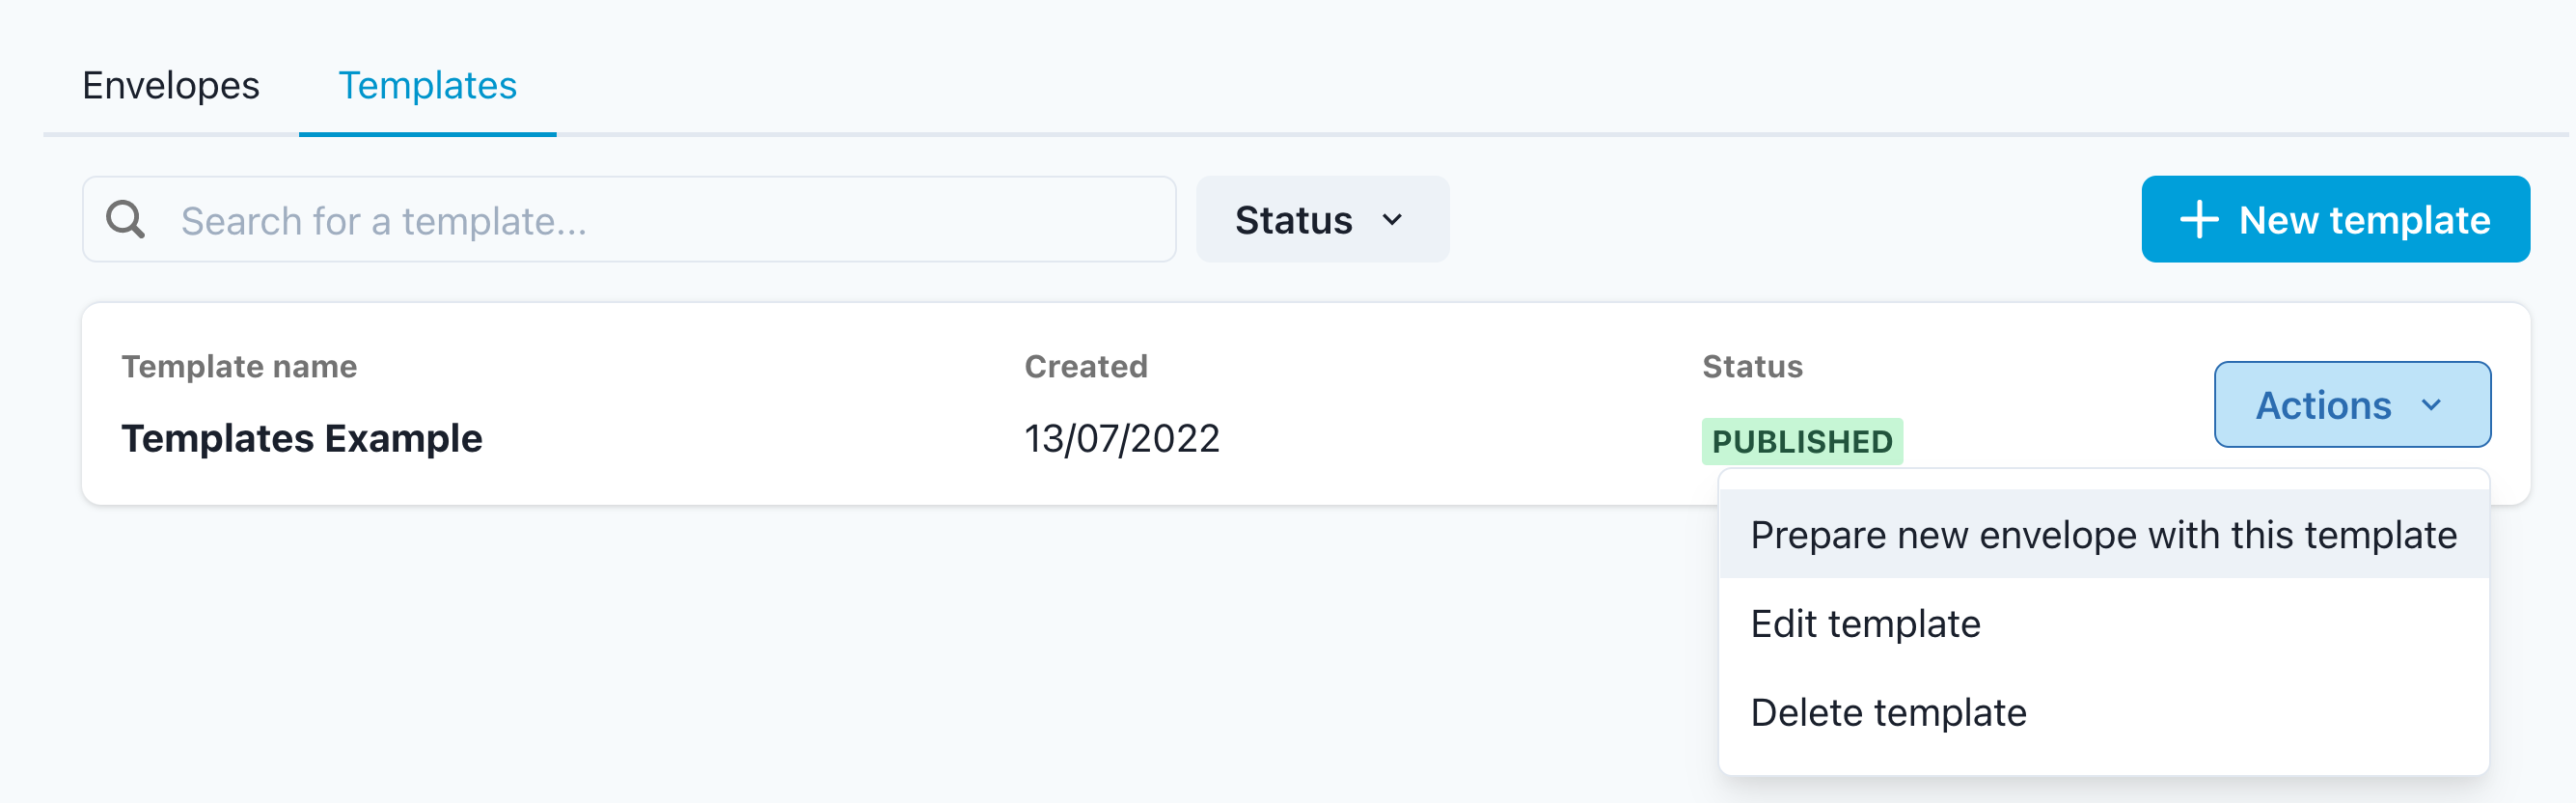Click the 'Status' column label in the row

pyautogui.click(x=1752, y=367)
